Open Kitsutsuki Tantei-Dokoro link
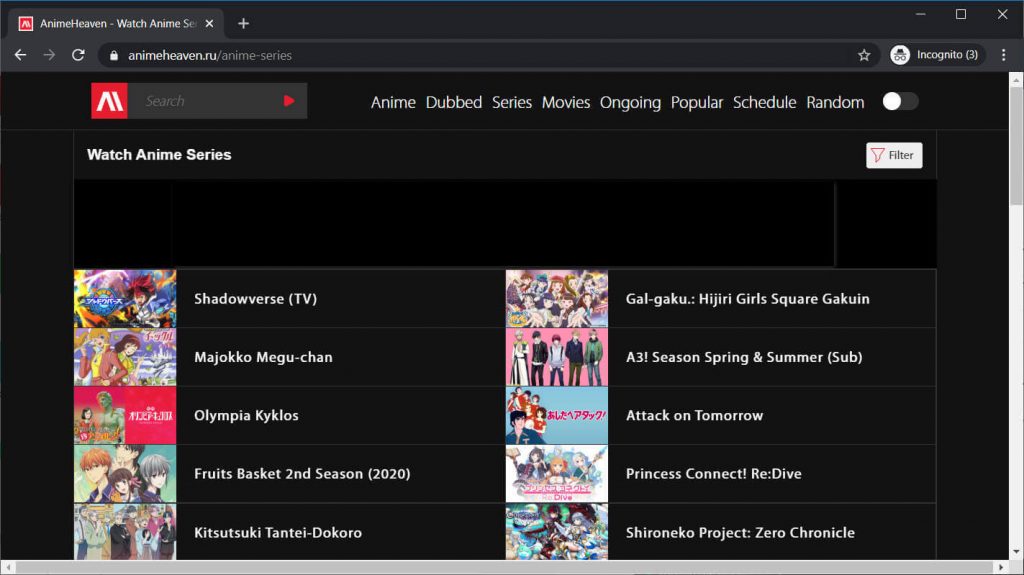Viewport: 1024px width, 575px height. point(278,533)
